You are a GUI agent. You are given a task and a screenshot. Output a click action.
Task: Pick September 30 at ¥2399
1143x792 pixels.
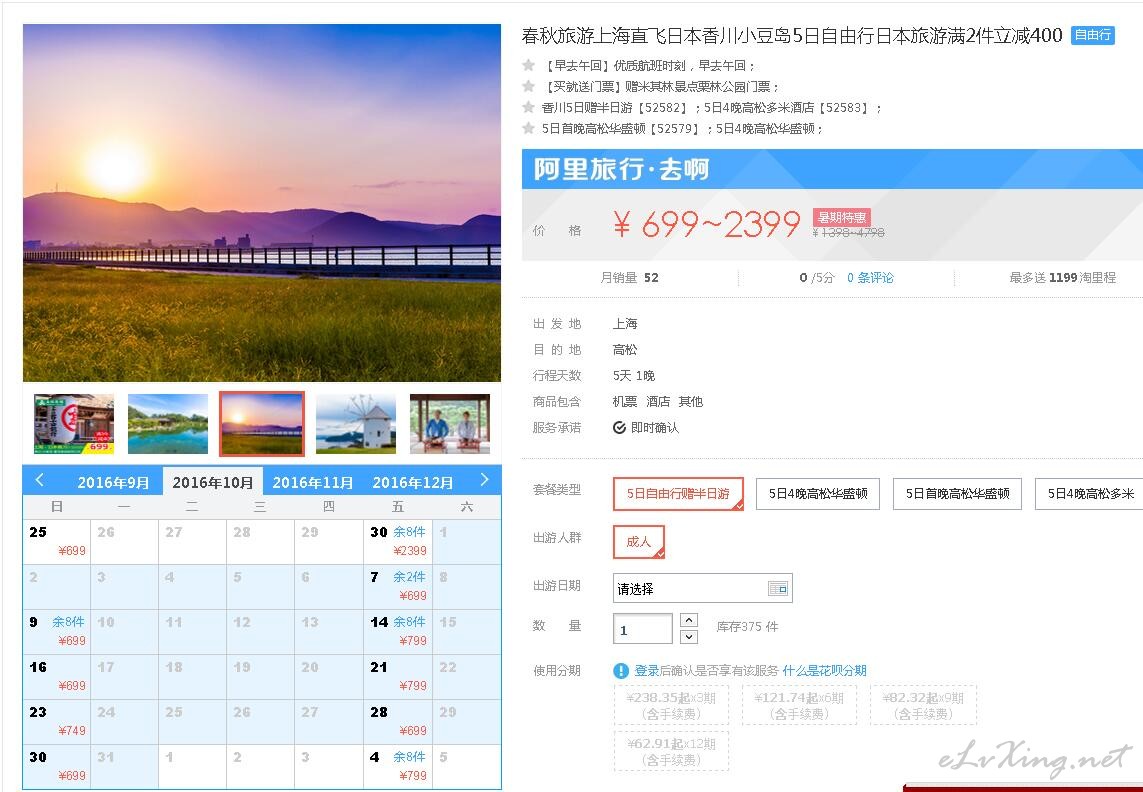tap(398, 541)
